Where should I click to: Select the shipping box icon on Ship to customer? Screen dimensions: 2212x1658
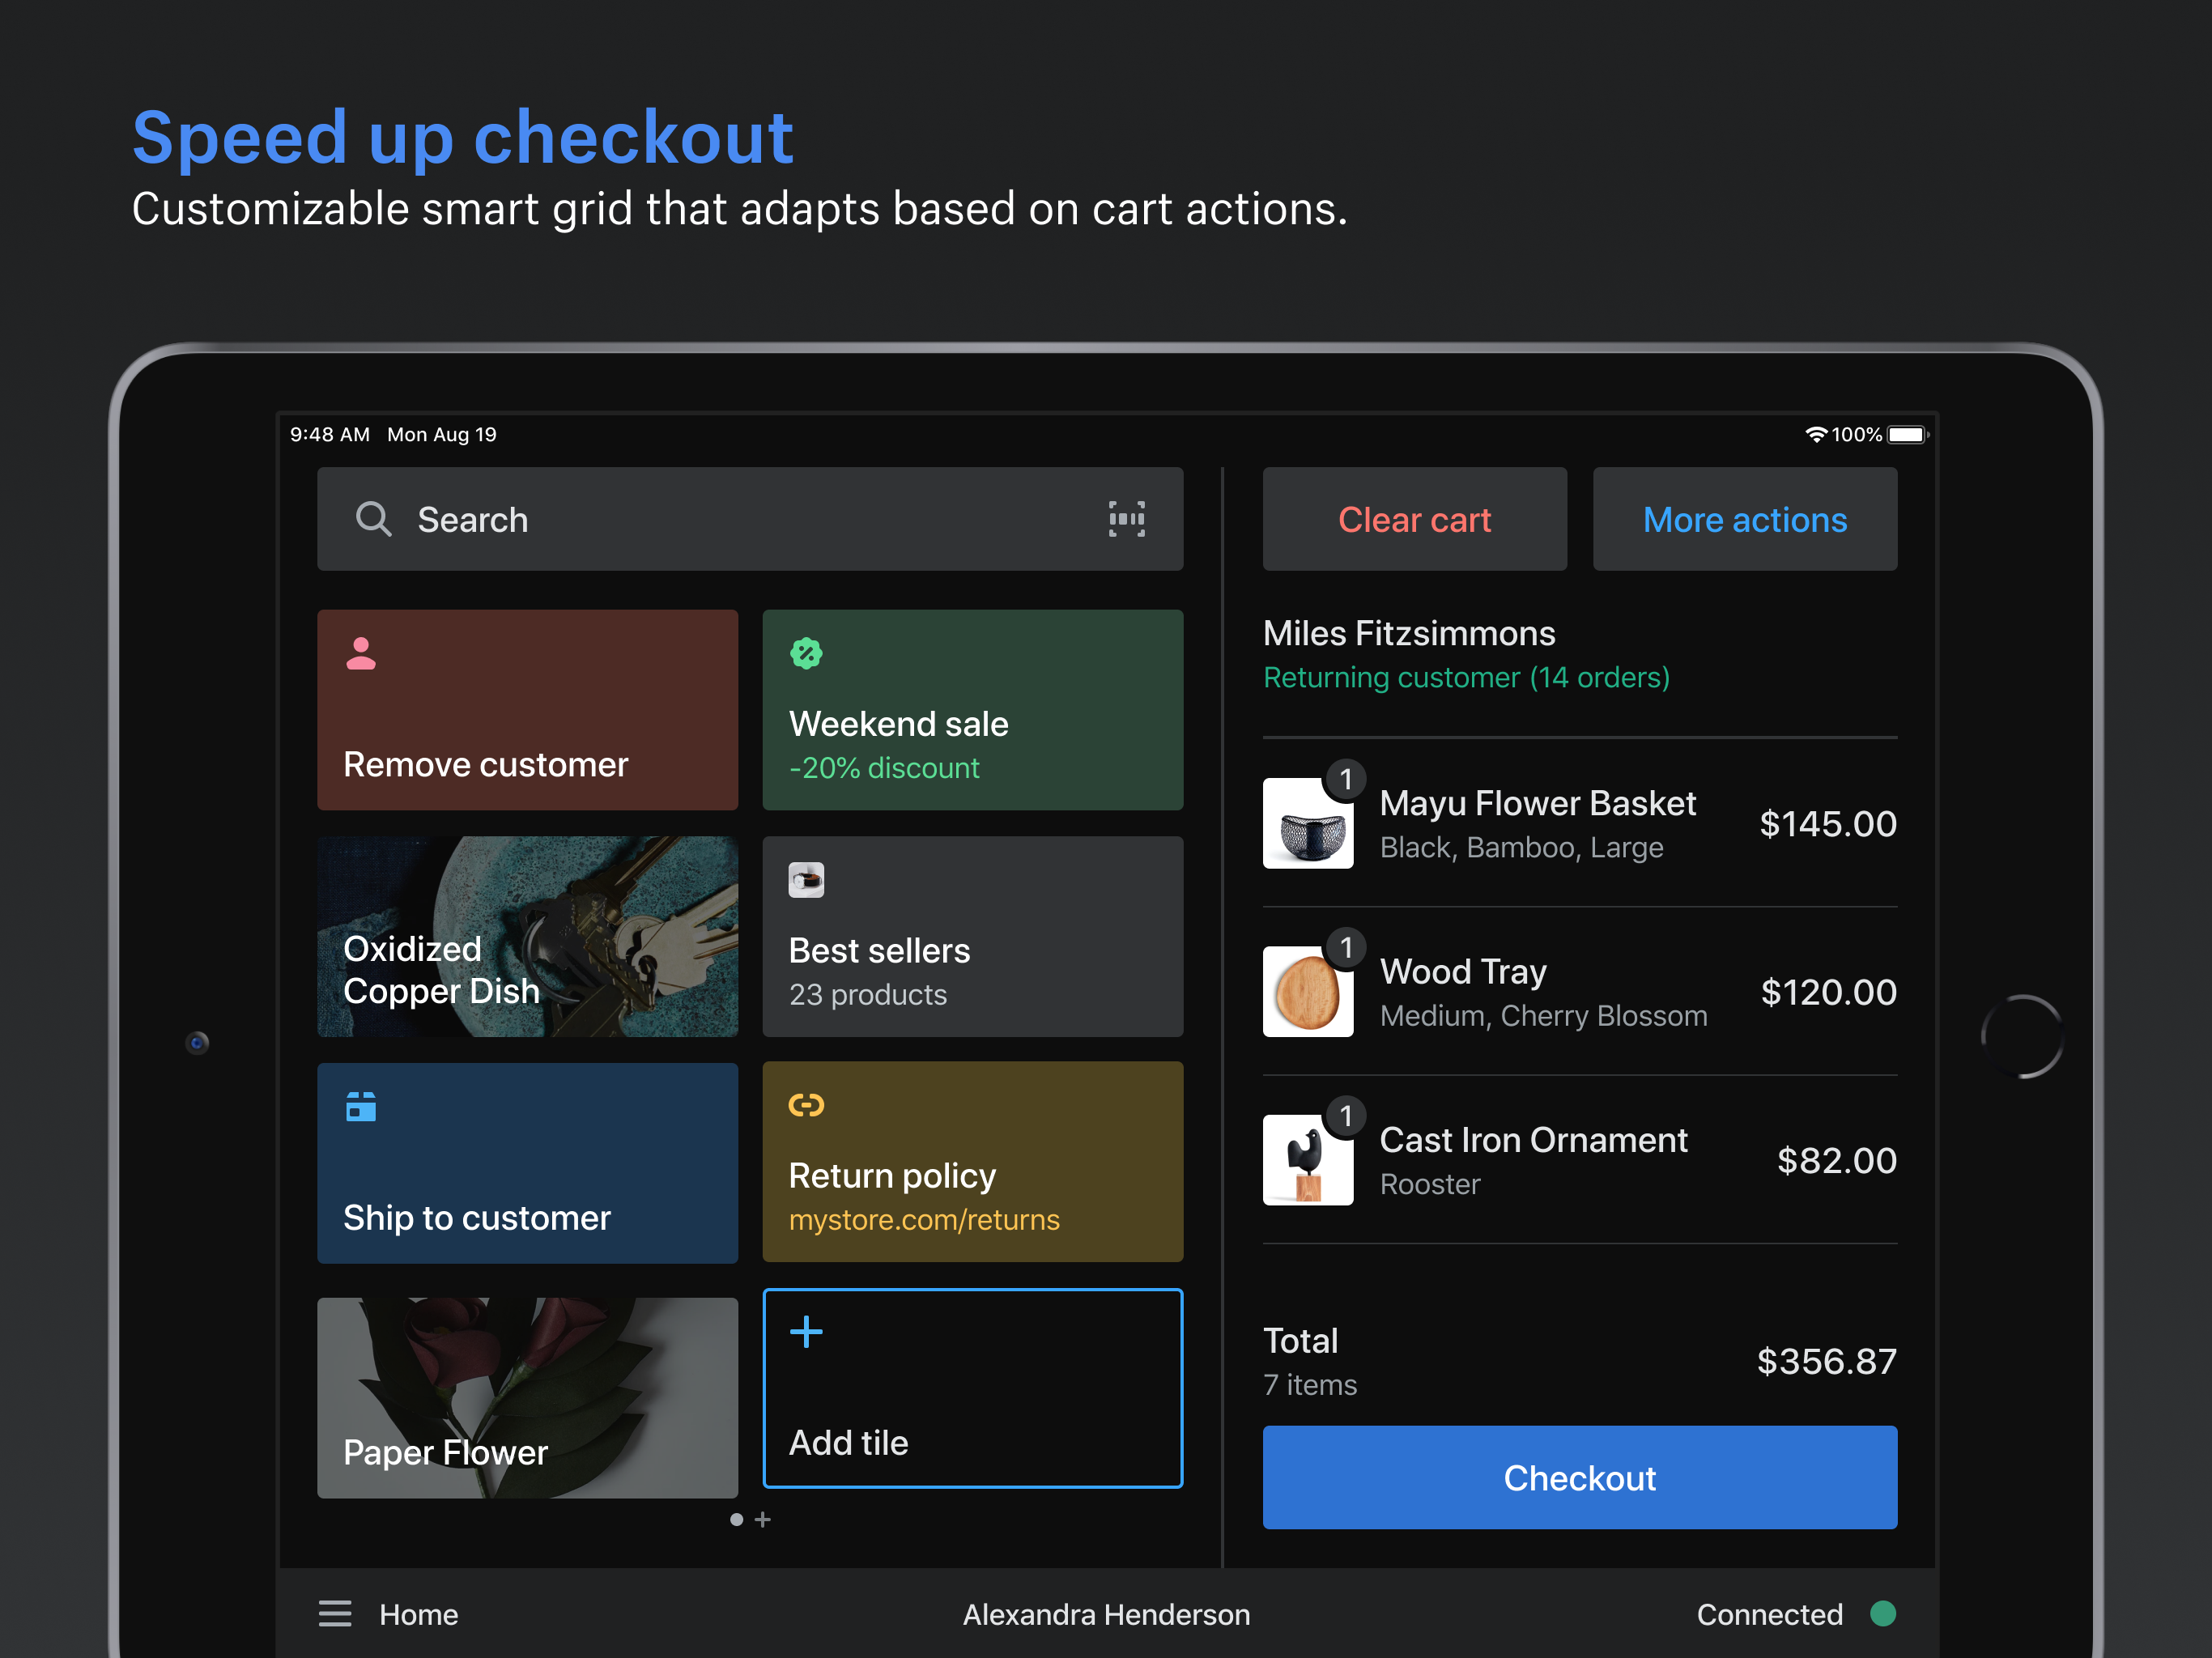point(360,1106)
